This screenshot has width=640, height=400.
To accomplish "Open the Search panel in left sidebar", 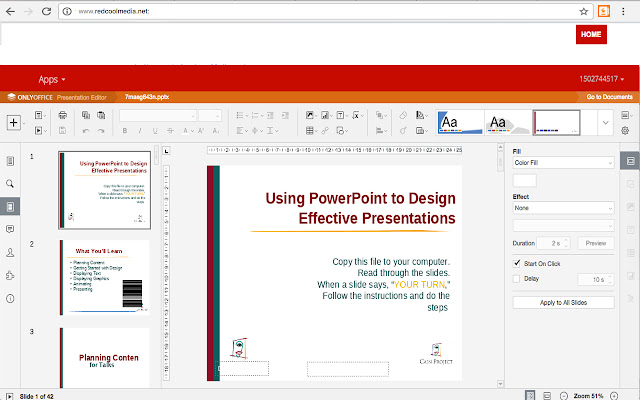I will click(10, 184).
